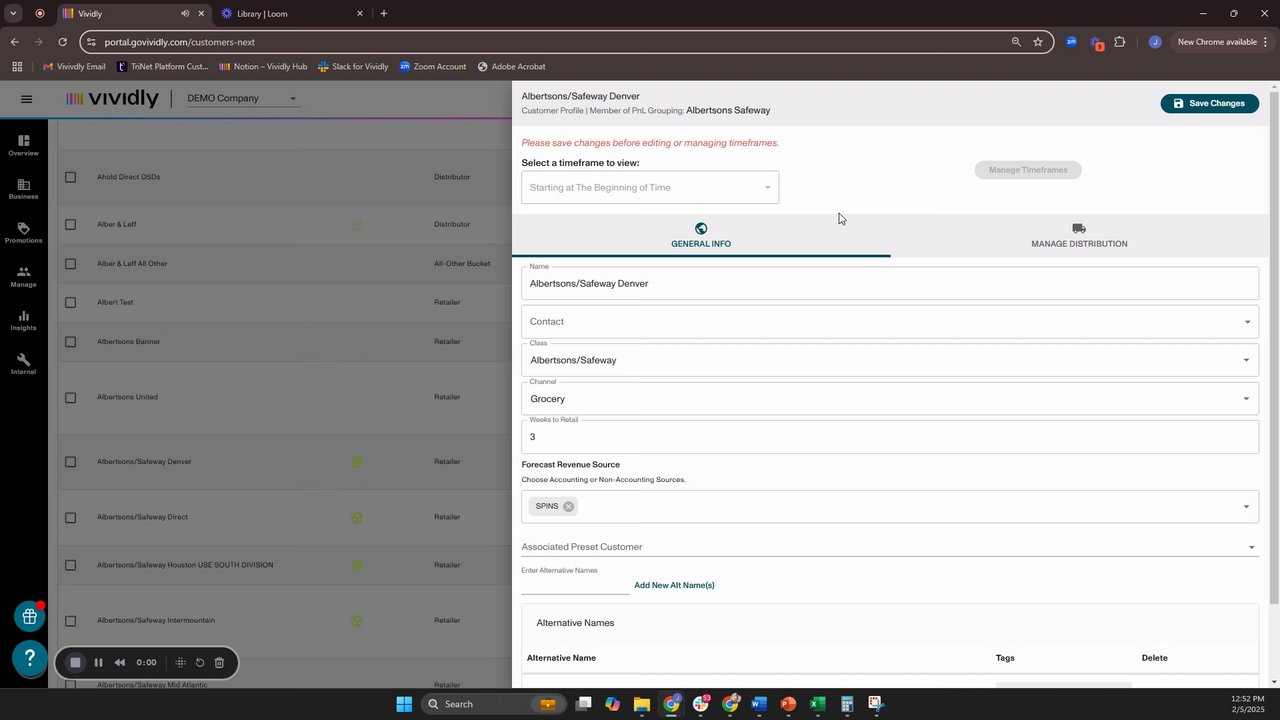Switch to the General Info tab
Screen dimensions: 1280x720
pyautogui.click(x=701, y=236)
